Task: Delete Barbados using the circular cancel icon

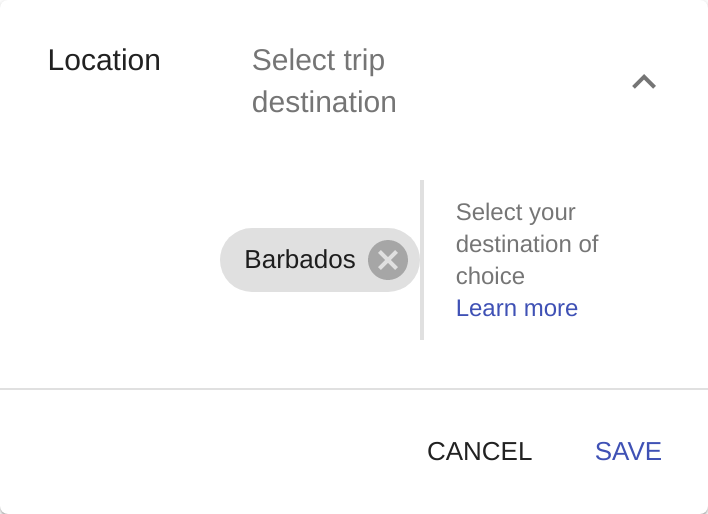Action: [x=387, y=260]
